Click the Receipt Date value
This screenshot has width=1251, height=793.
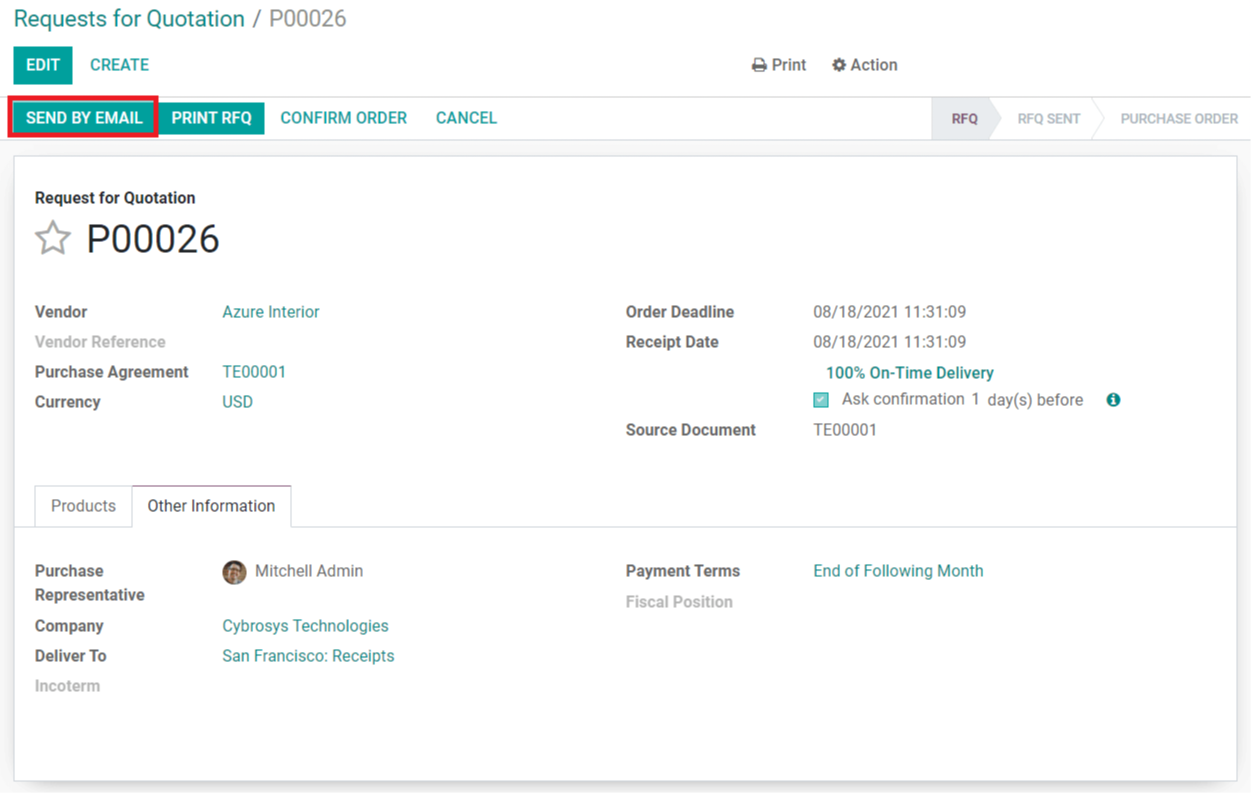click(890, 342)
